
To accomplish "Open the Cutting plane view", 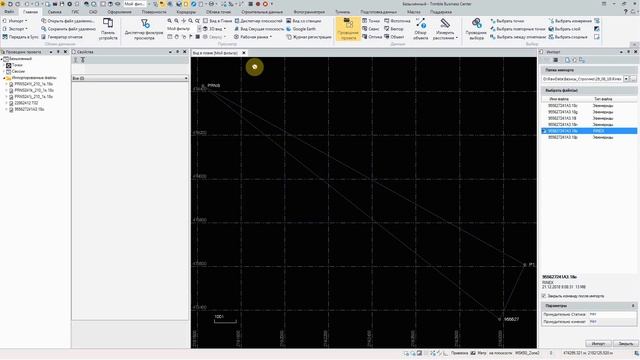I will click(x=259, y=29).
